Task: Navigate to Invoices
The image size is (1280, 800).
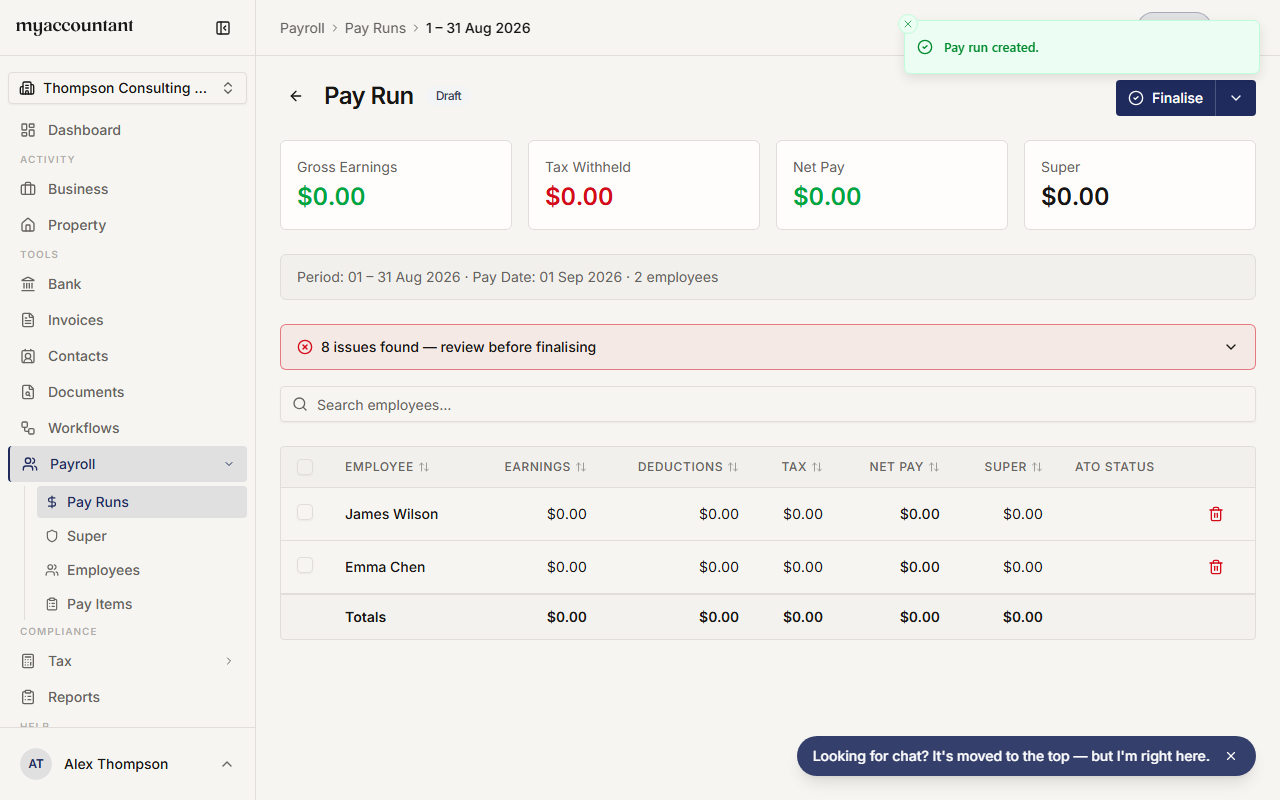Action: pos(127,320)
